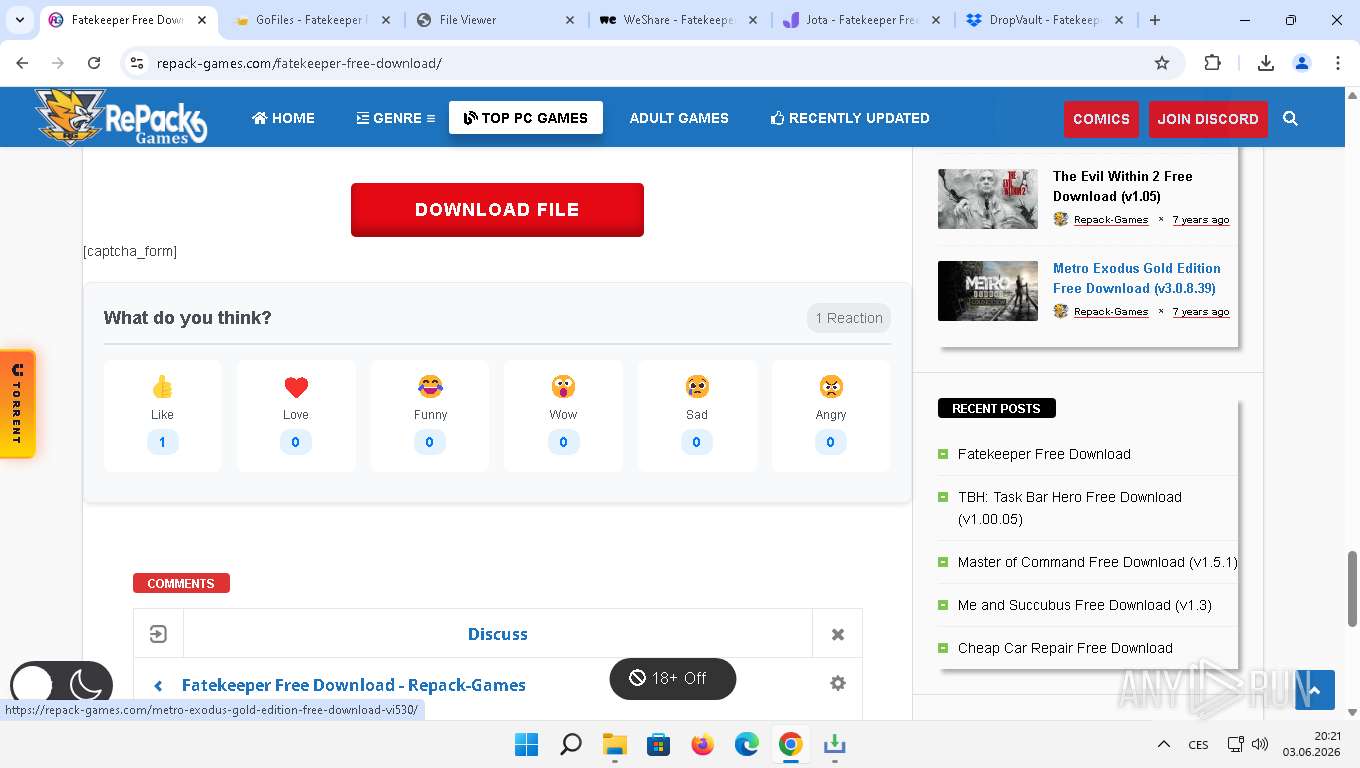
Task: Launch Firefox from taskbar
Action: (703, 744)
